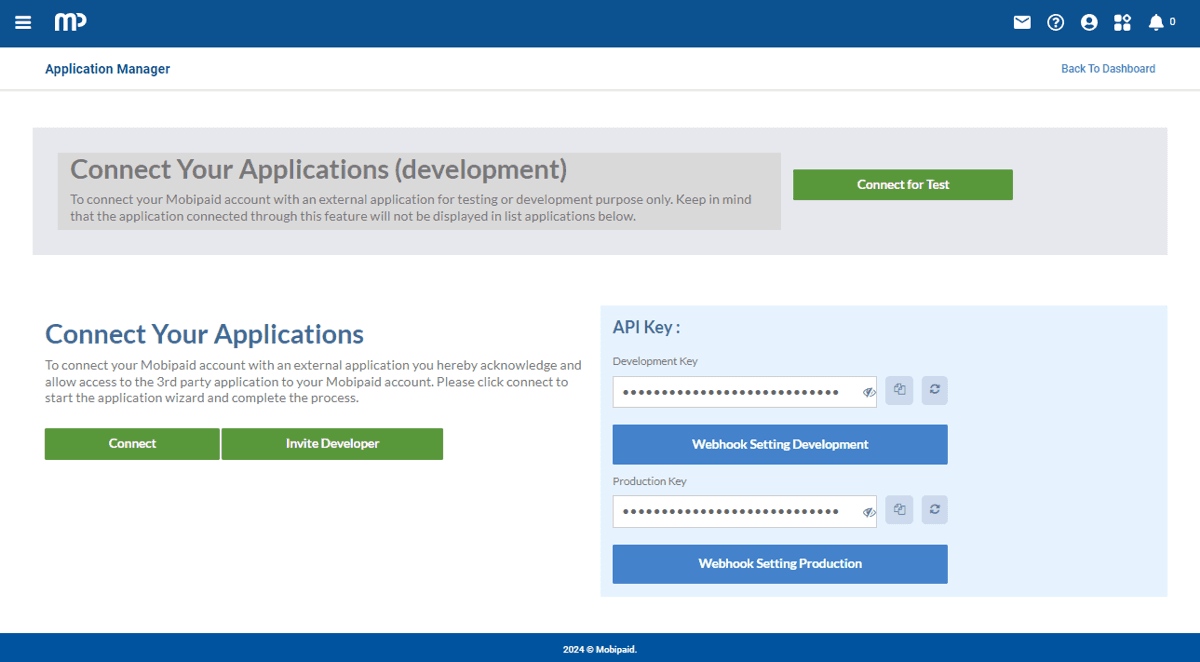Open Webhook Setting Production
The height and width of the screenshot is (662, 1200).
coord(780,564)
